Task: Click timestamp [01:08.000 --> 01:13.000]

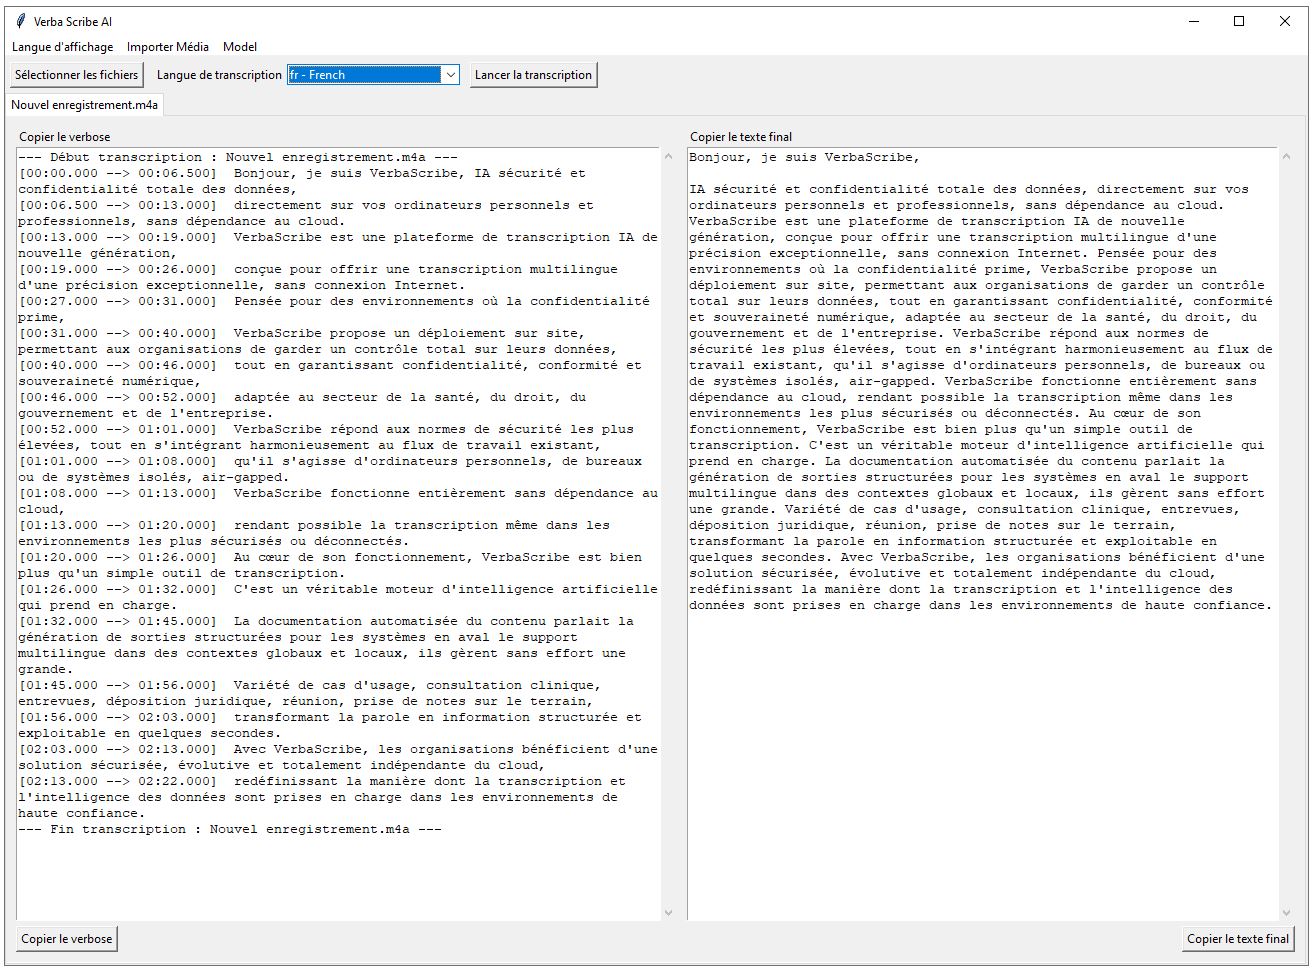Action: [x=117, y=493]
